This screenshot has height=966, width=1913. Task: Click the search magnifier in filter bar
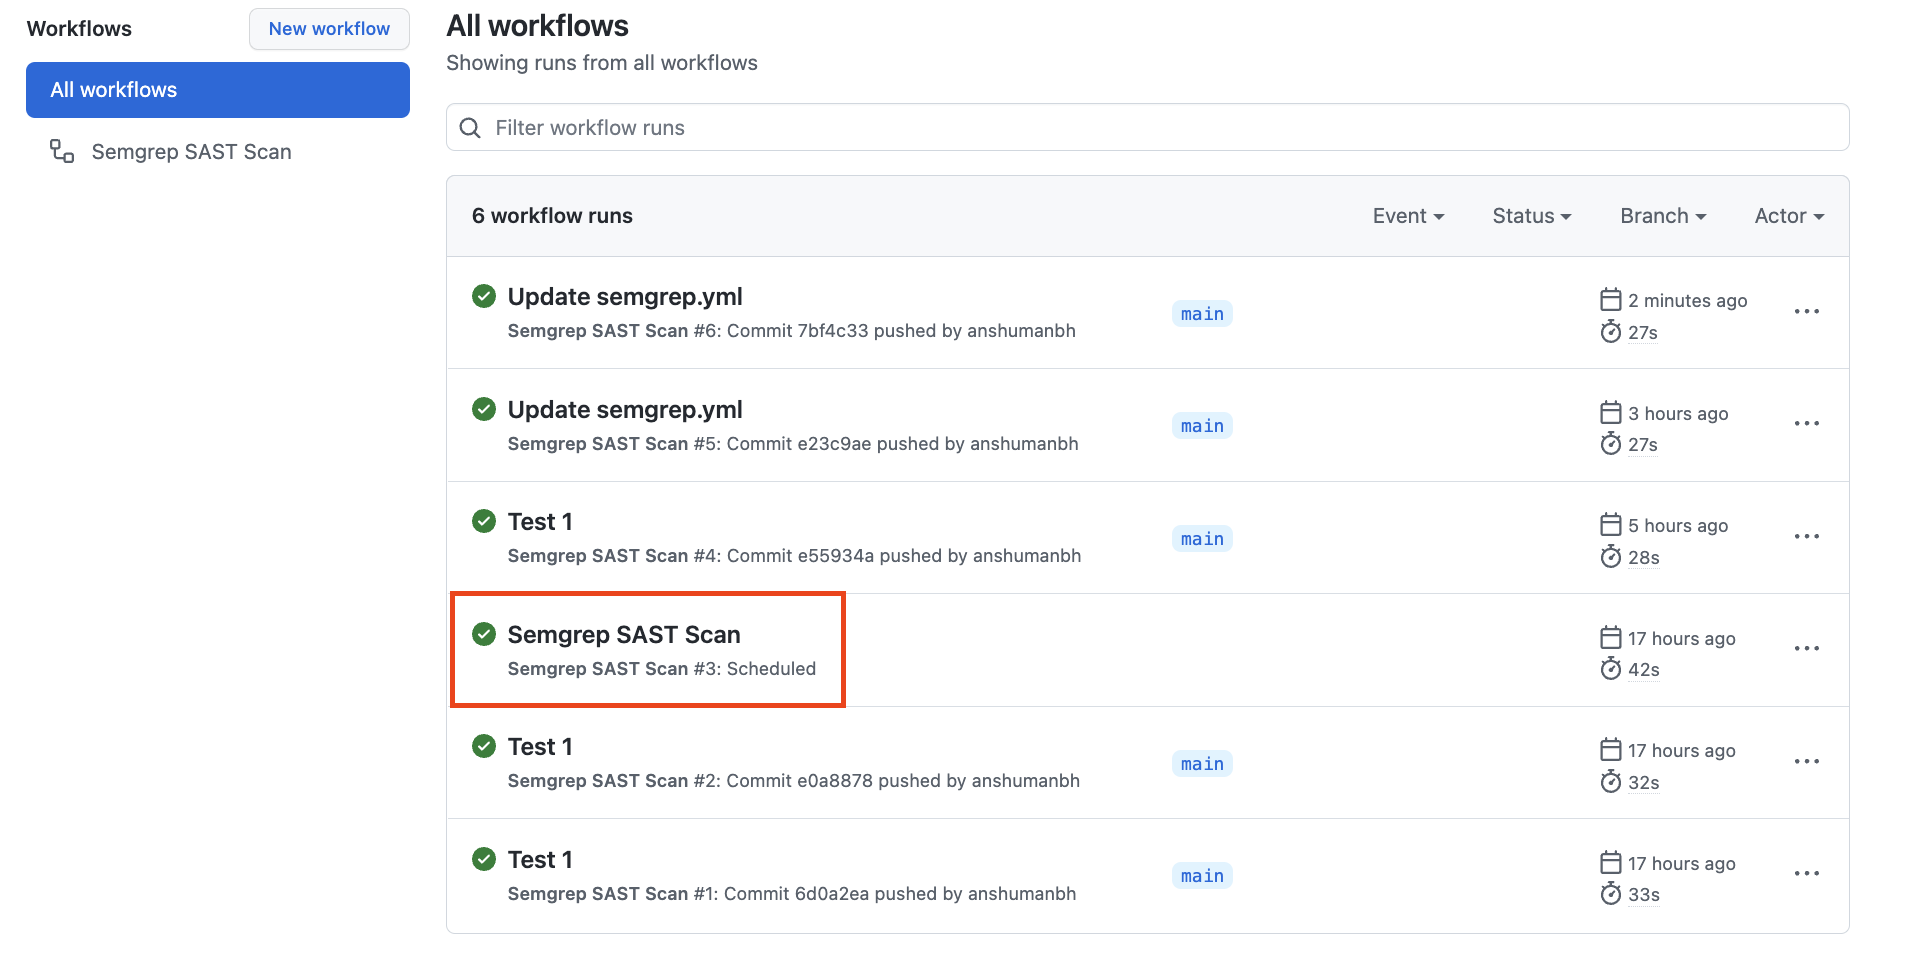pos(470,127)
